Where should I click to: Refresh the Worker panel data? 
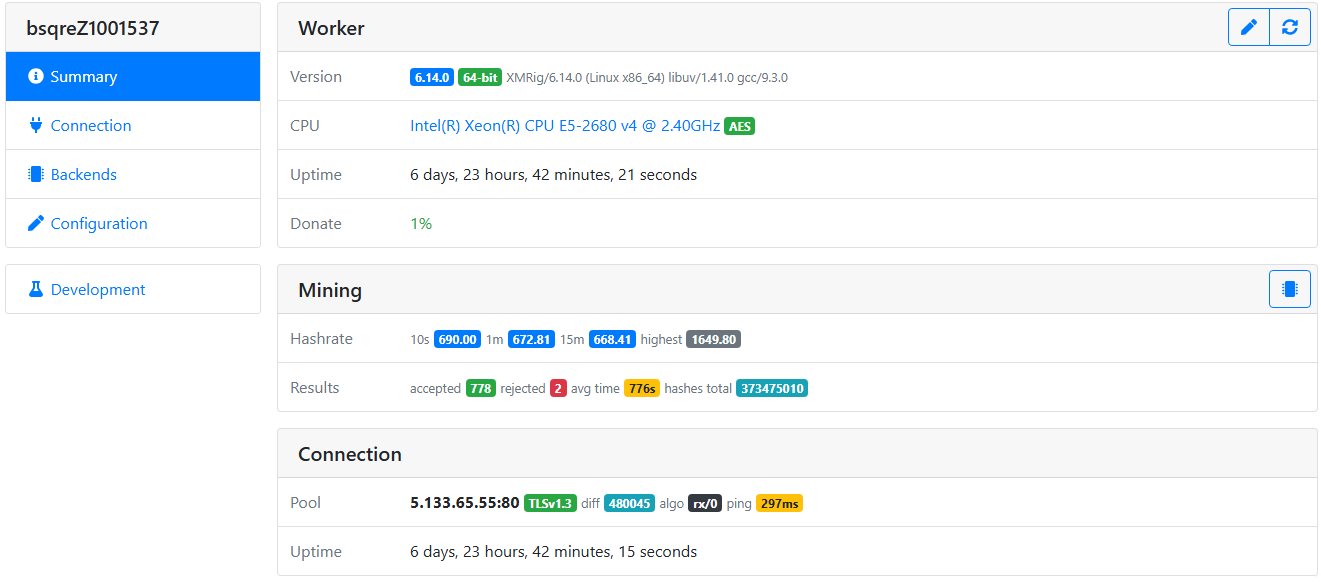pos(1290,27)
